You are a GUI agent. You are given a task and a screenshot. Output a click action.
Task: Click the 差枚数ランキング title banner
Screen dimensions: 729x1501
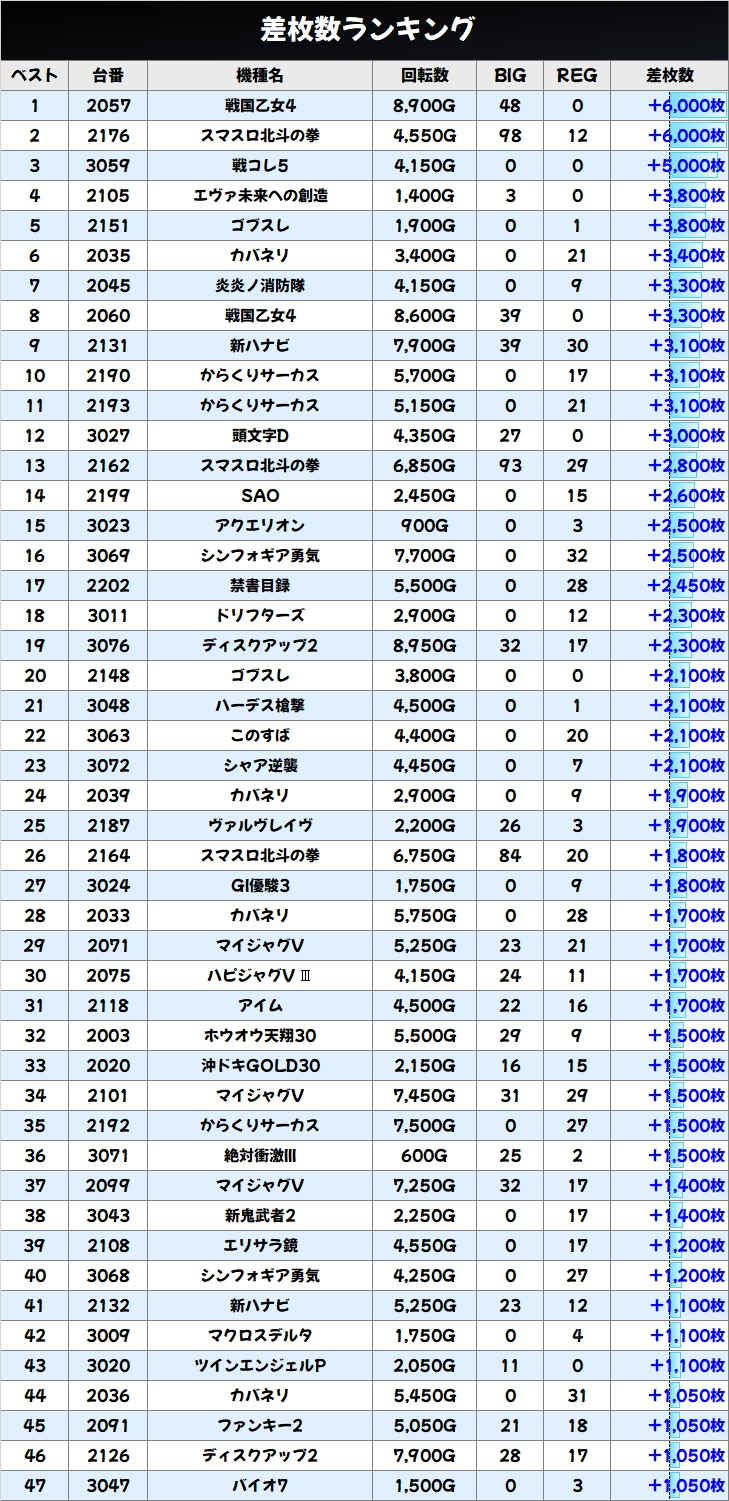coord(364,30)
